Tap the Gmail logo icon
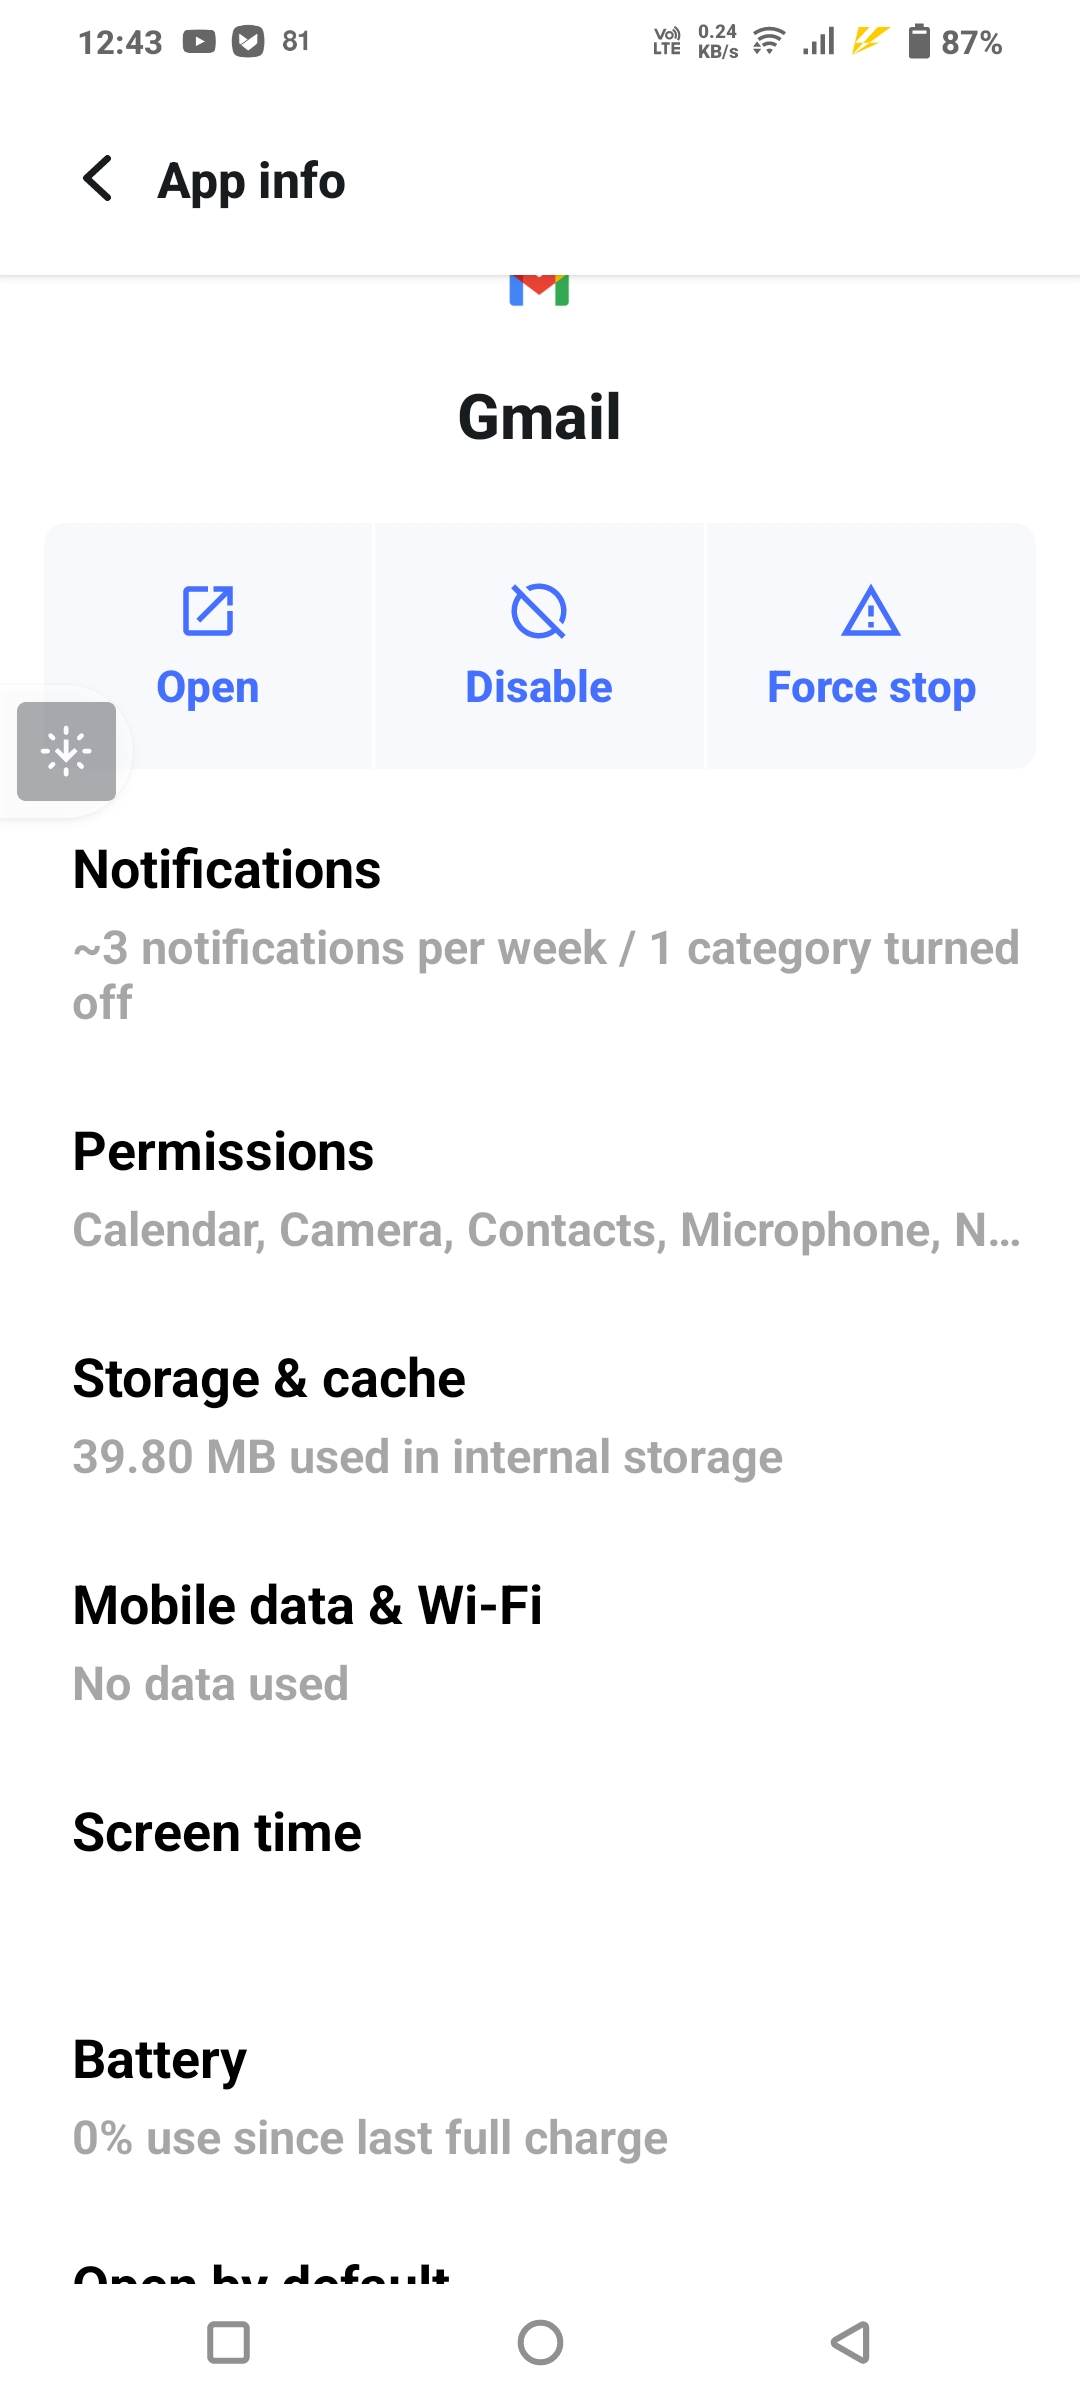1080x2400 pixels. (x=539, y=290)
